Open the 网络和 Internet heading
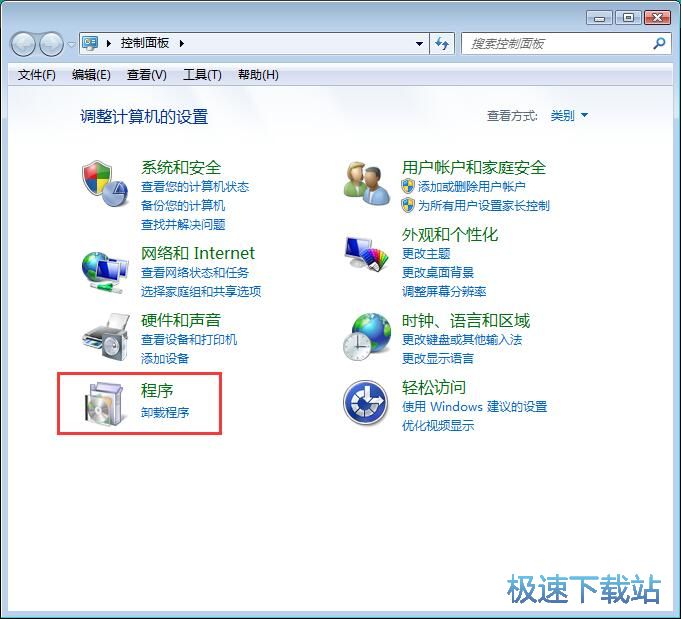The height and width of the screenshot is (619, 681). click(198, 253)
